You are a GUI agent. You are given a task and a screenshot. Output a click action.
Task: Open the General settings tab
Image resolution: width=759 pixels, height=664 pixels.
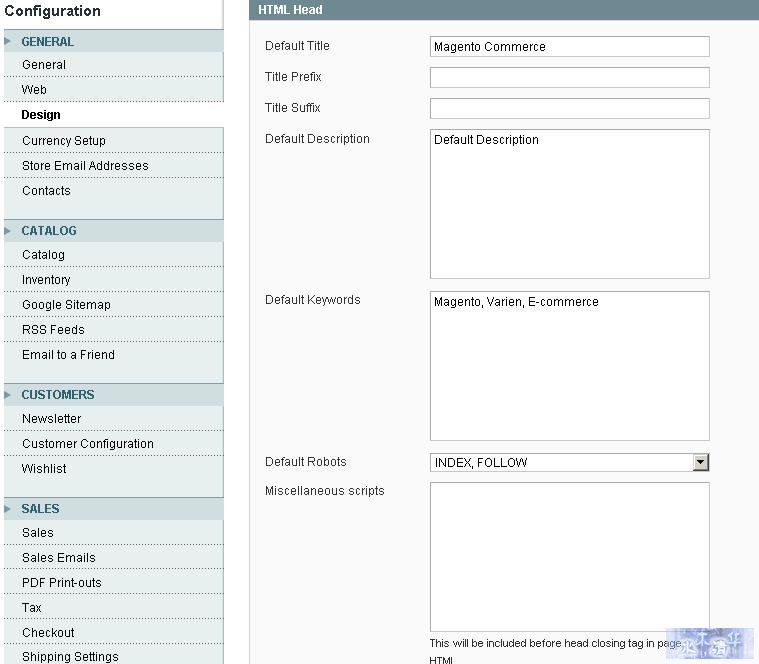click(x=113, y=64)
